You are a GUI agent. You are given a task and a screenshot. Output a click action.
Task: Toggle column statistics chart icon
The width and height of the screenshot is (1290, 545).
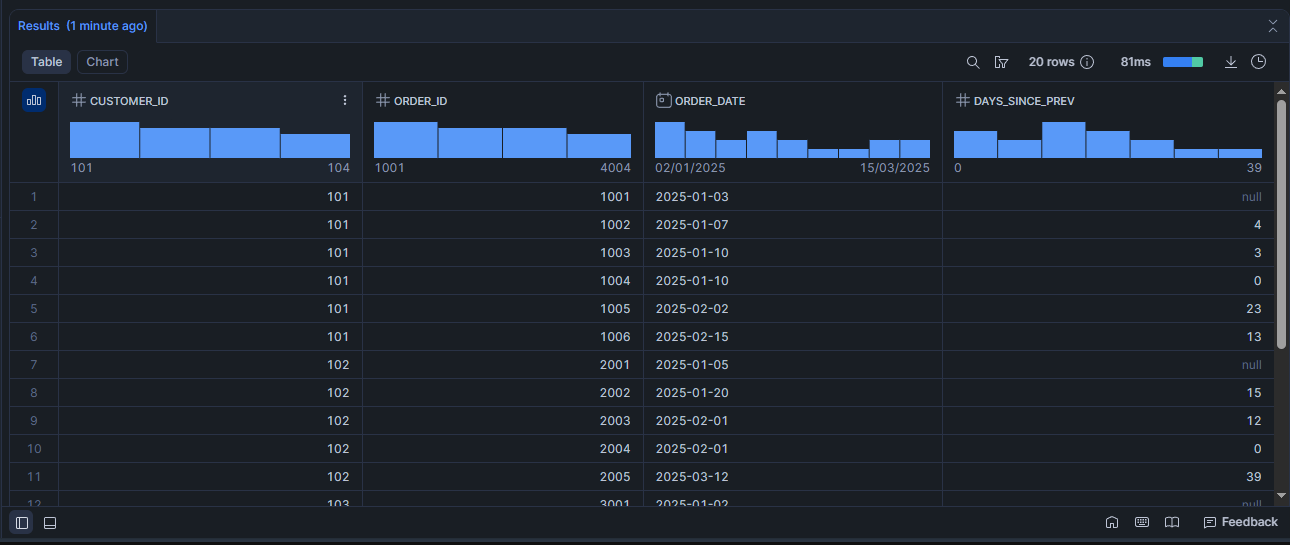(34, 100)
